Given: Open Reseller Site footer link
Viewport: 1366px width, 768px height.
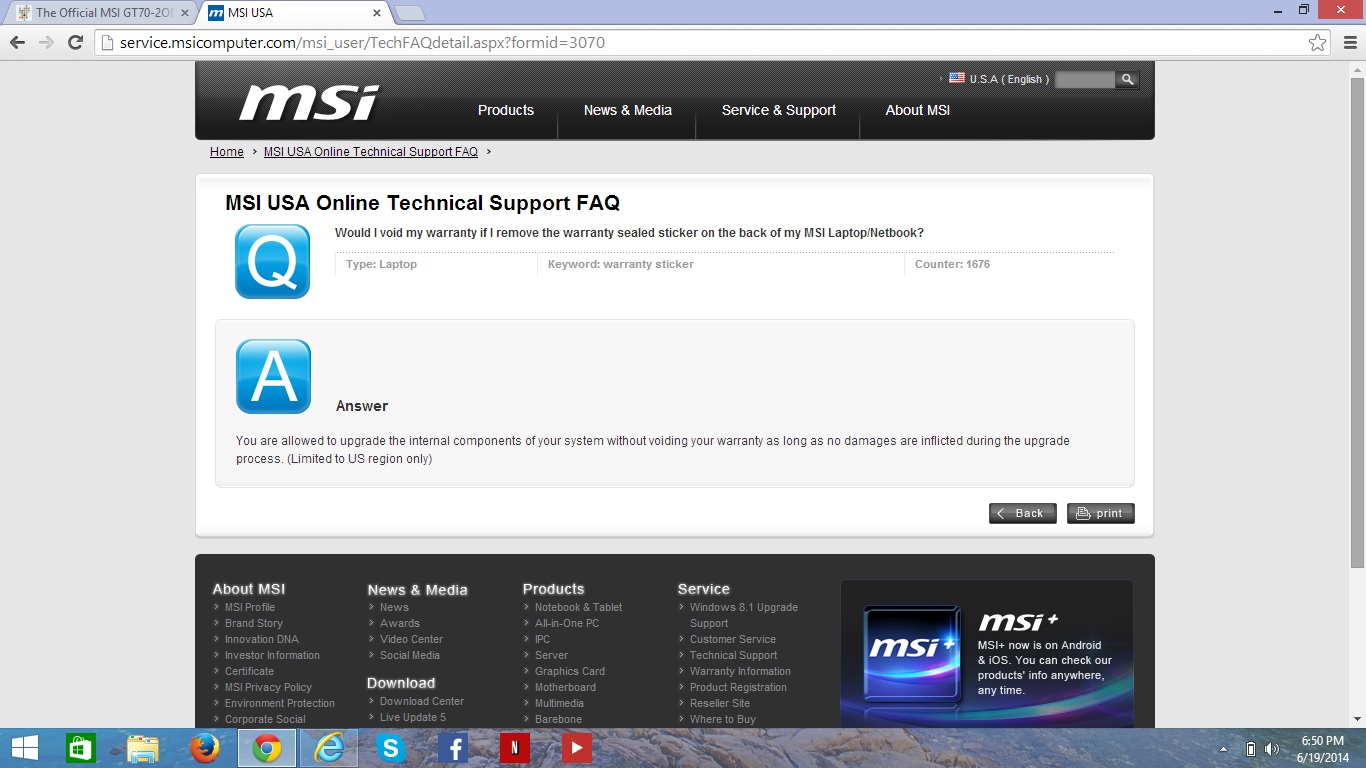Looking at the screenshot, I should coord(720,703).
